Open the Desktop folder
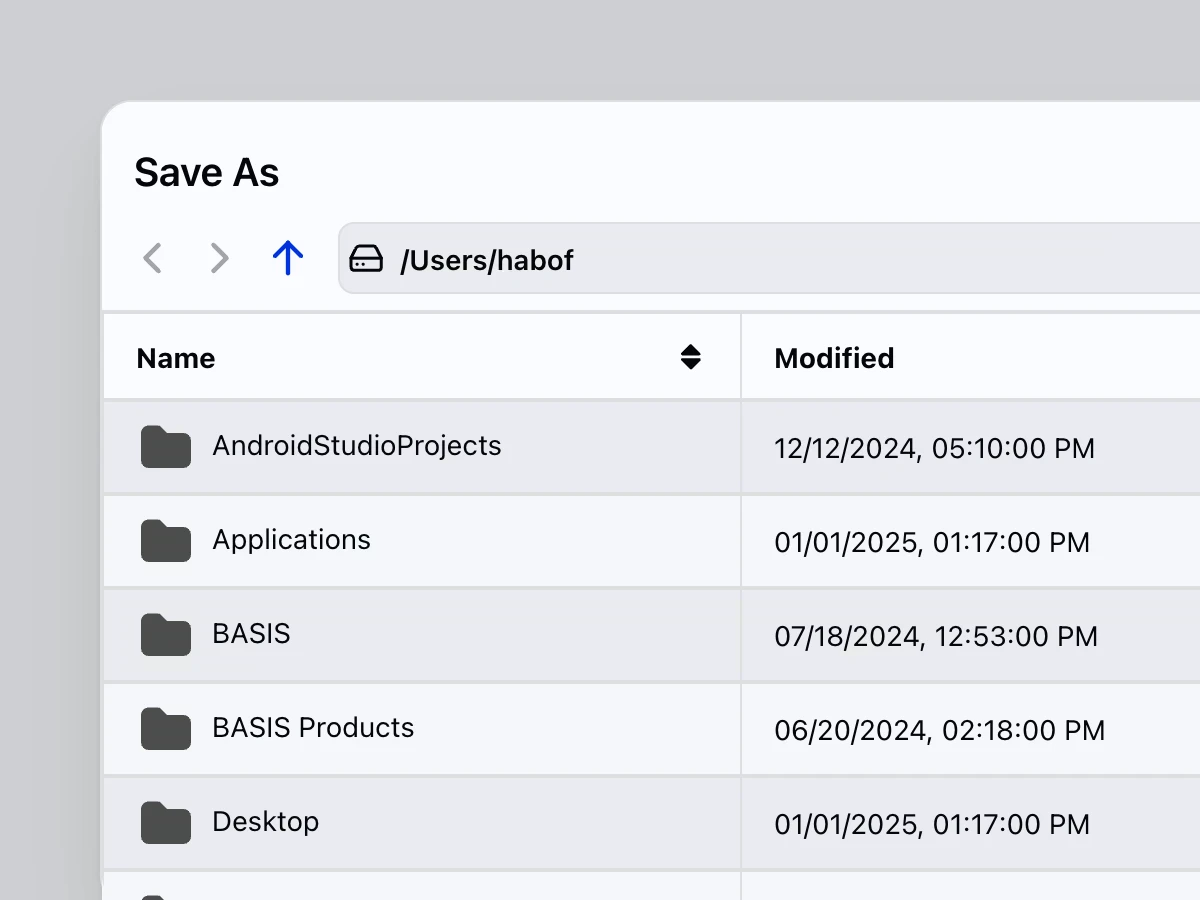The image size is (1200, 900). click(265, 822)
